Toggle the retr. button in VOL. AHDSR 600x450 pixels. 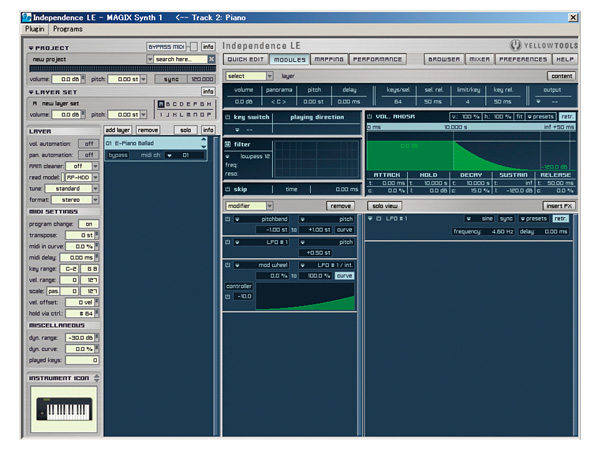click(x=567, y=116)
